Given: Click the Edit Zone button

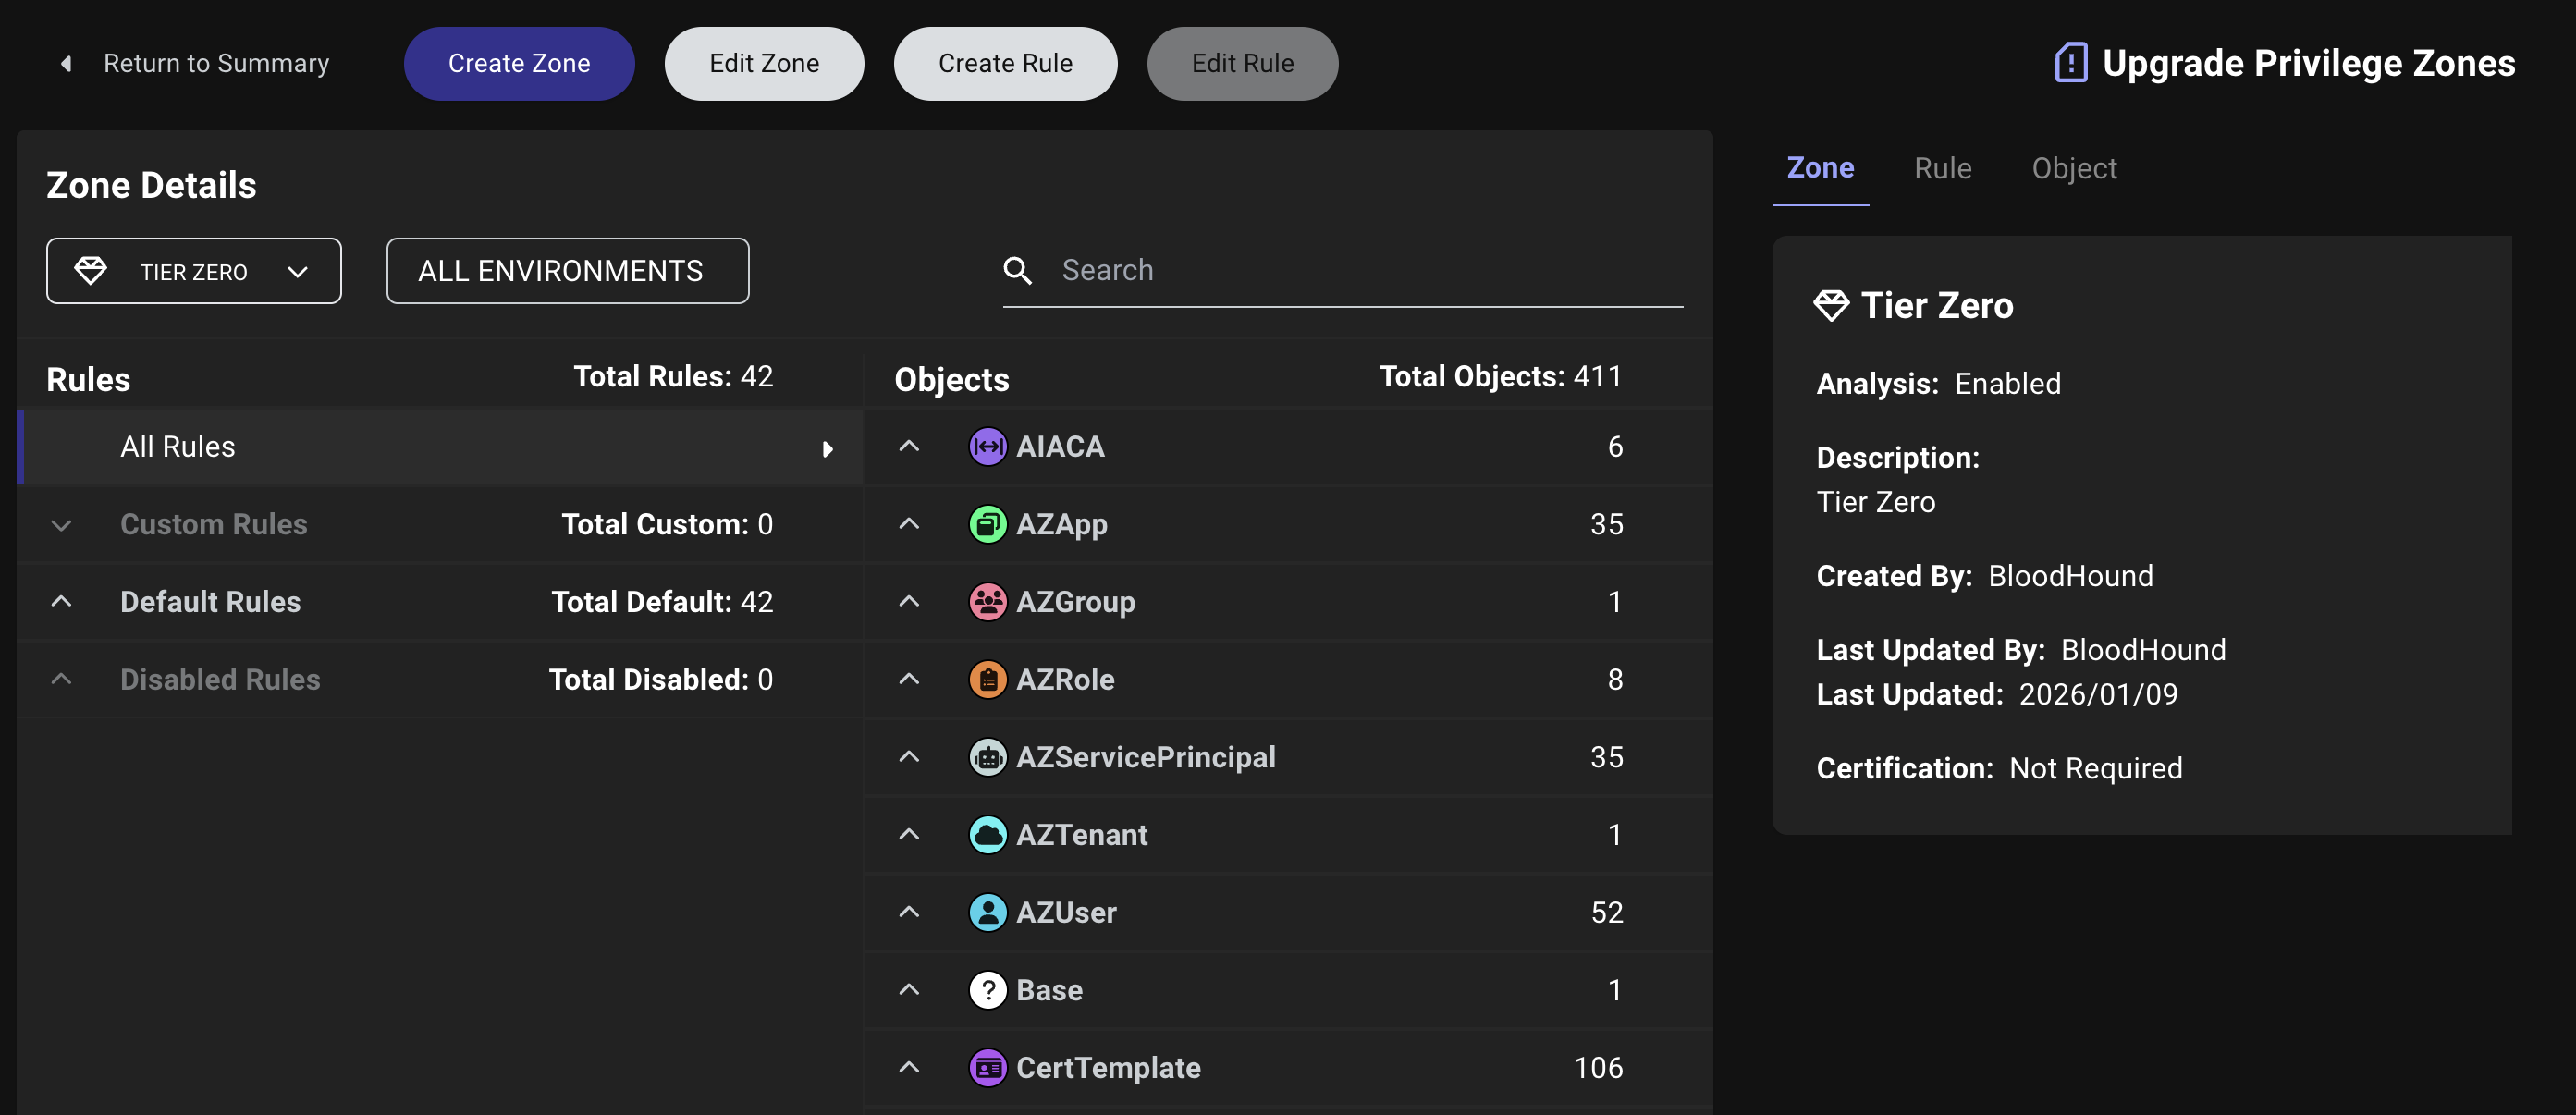Looking at the screenshot, I should pyautogui.click(x=763, y=63).
